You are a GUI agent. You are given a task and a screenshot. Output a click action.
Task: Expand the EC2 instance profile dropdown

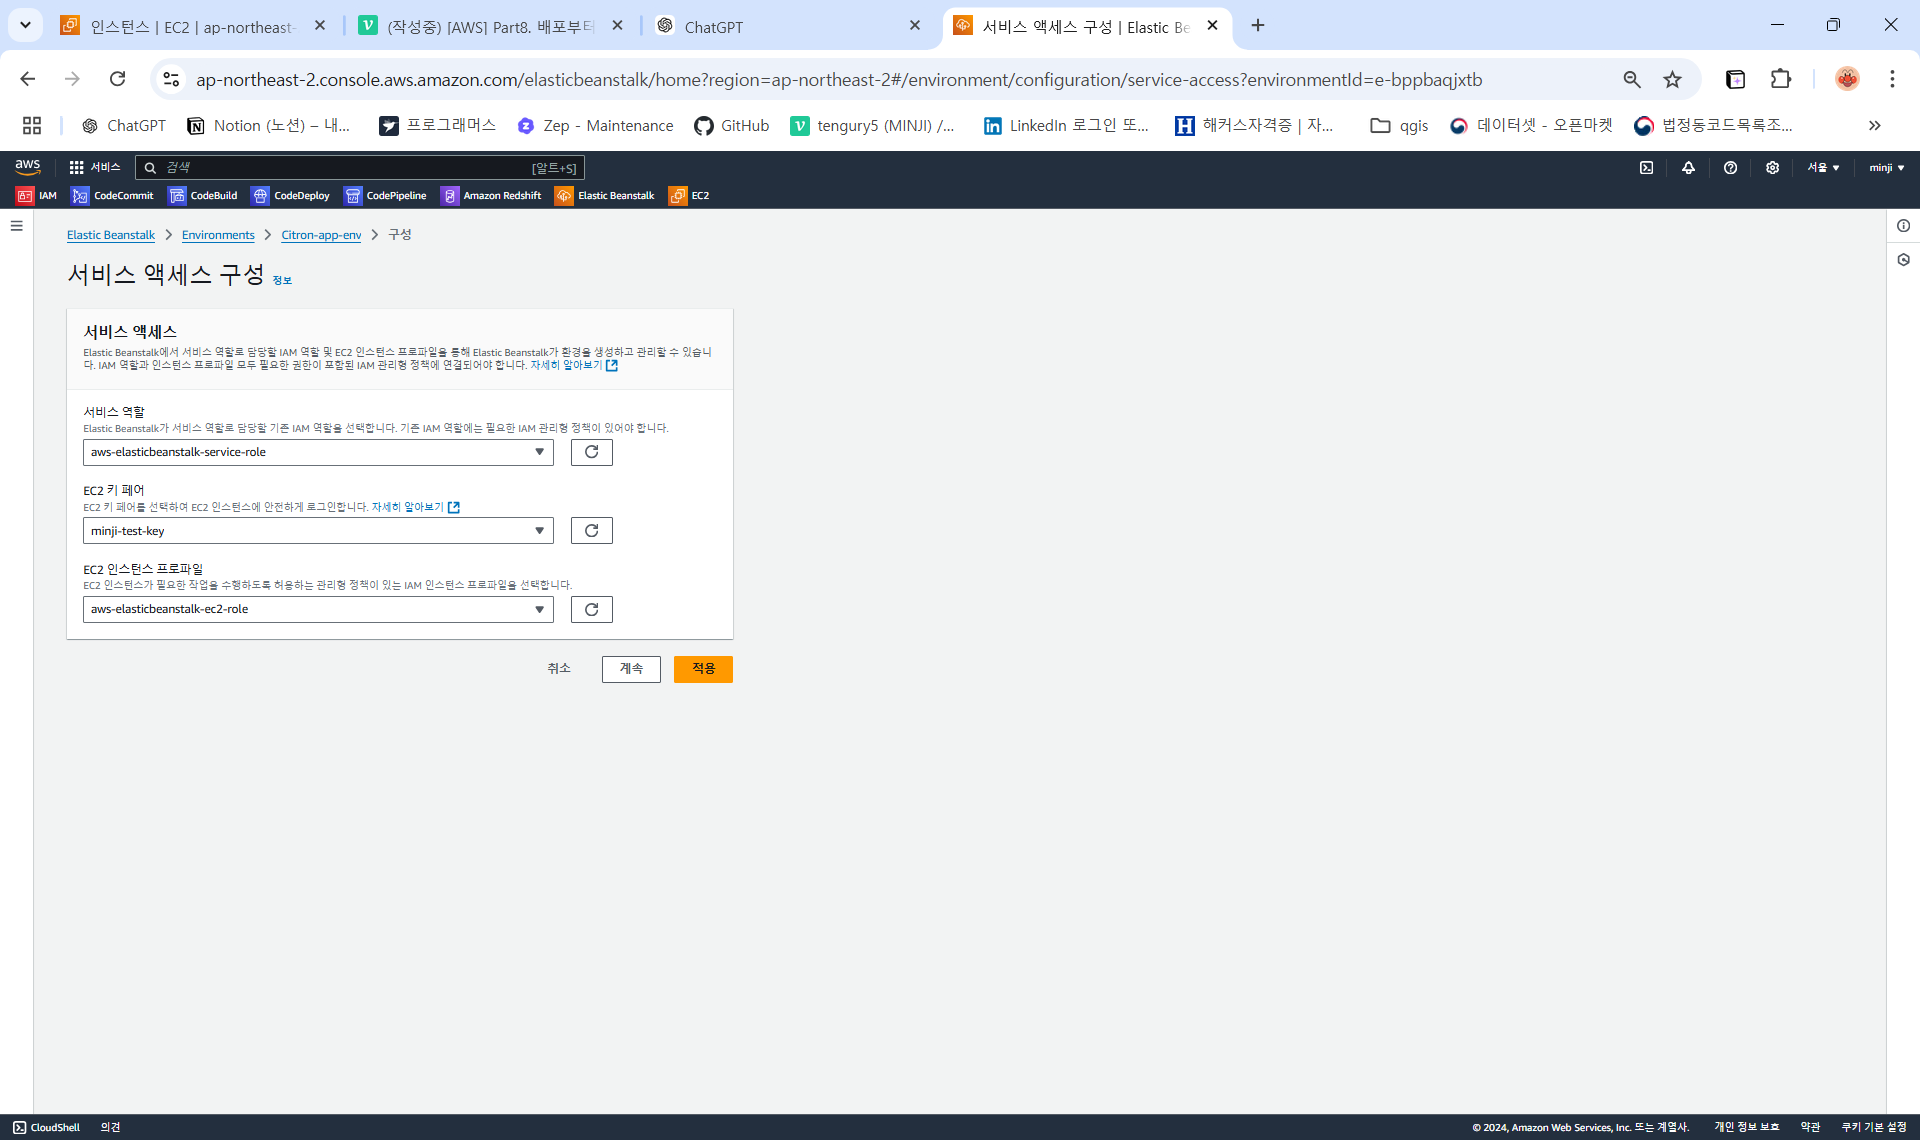[x=318, y=609]
